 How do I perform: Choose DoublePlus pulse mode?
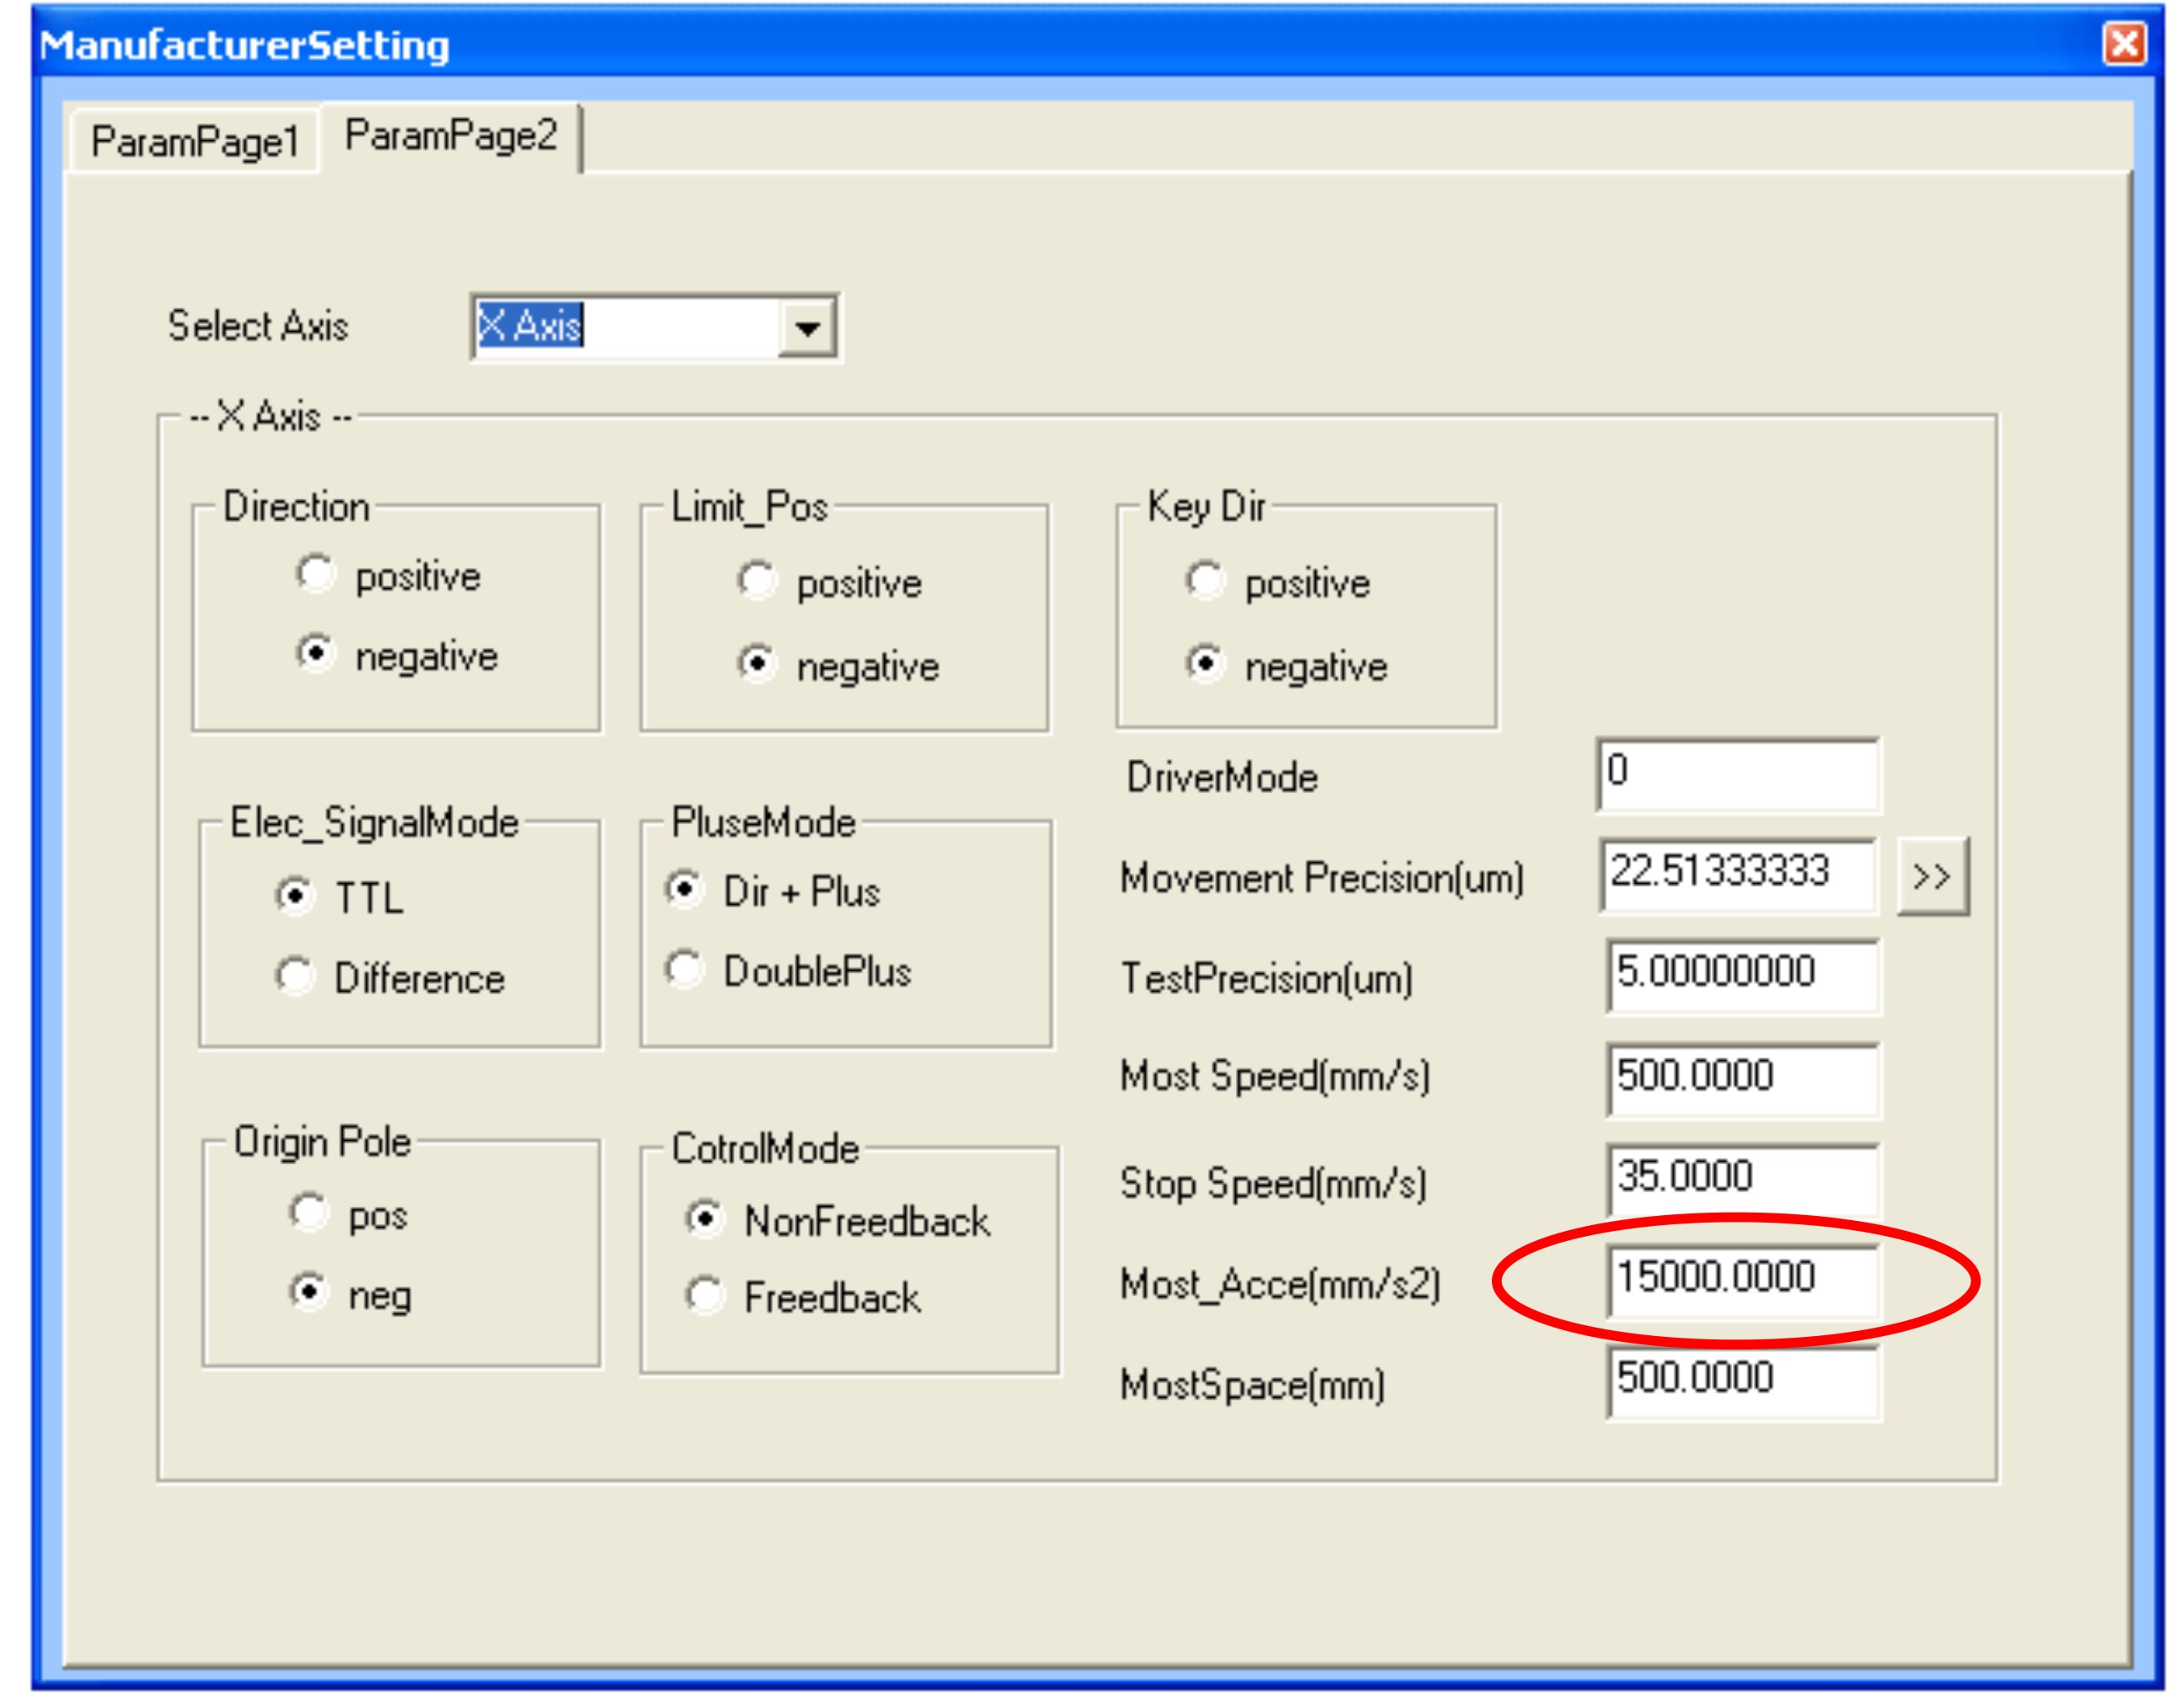(684, 969)
